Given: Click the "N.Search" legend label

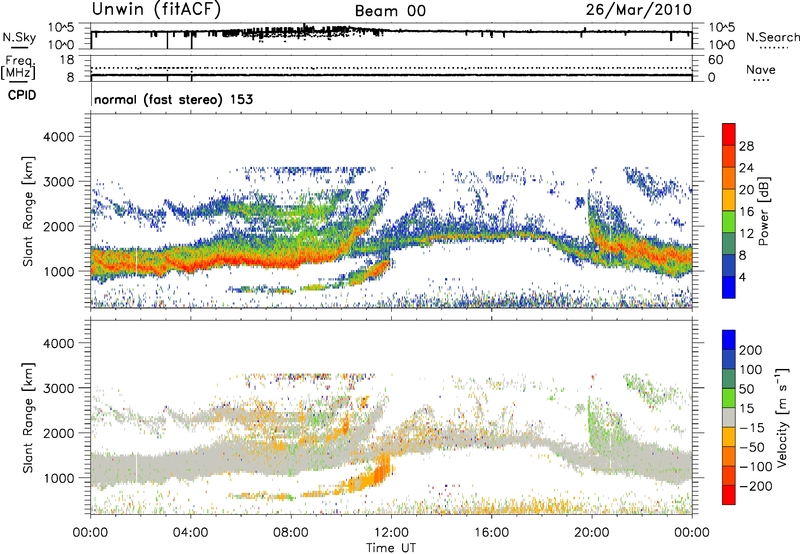Looking at the screenshot, I should coord(772,37).
